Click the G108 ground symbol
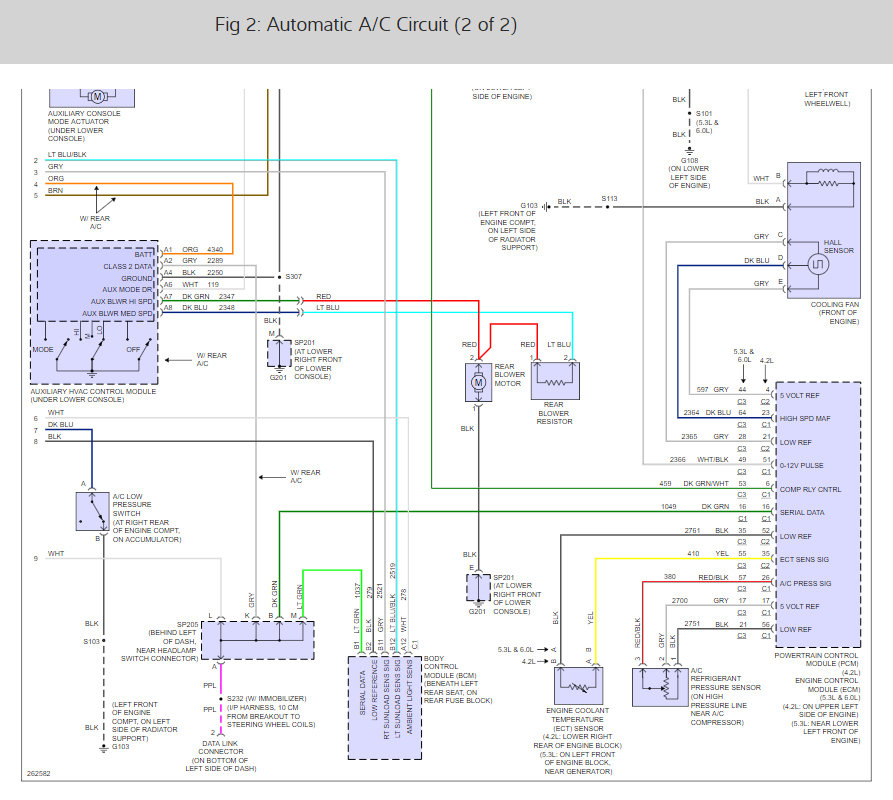 point(689,151)
